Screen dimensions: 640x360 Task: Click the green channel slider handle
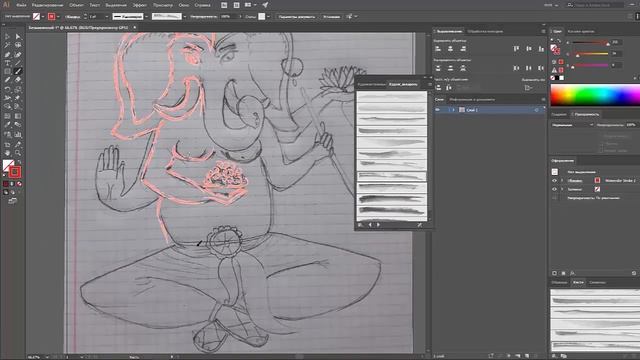[x=578, y=55]
